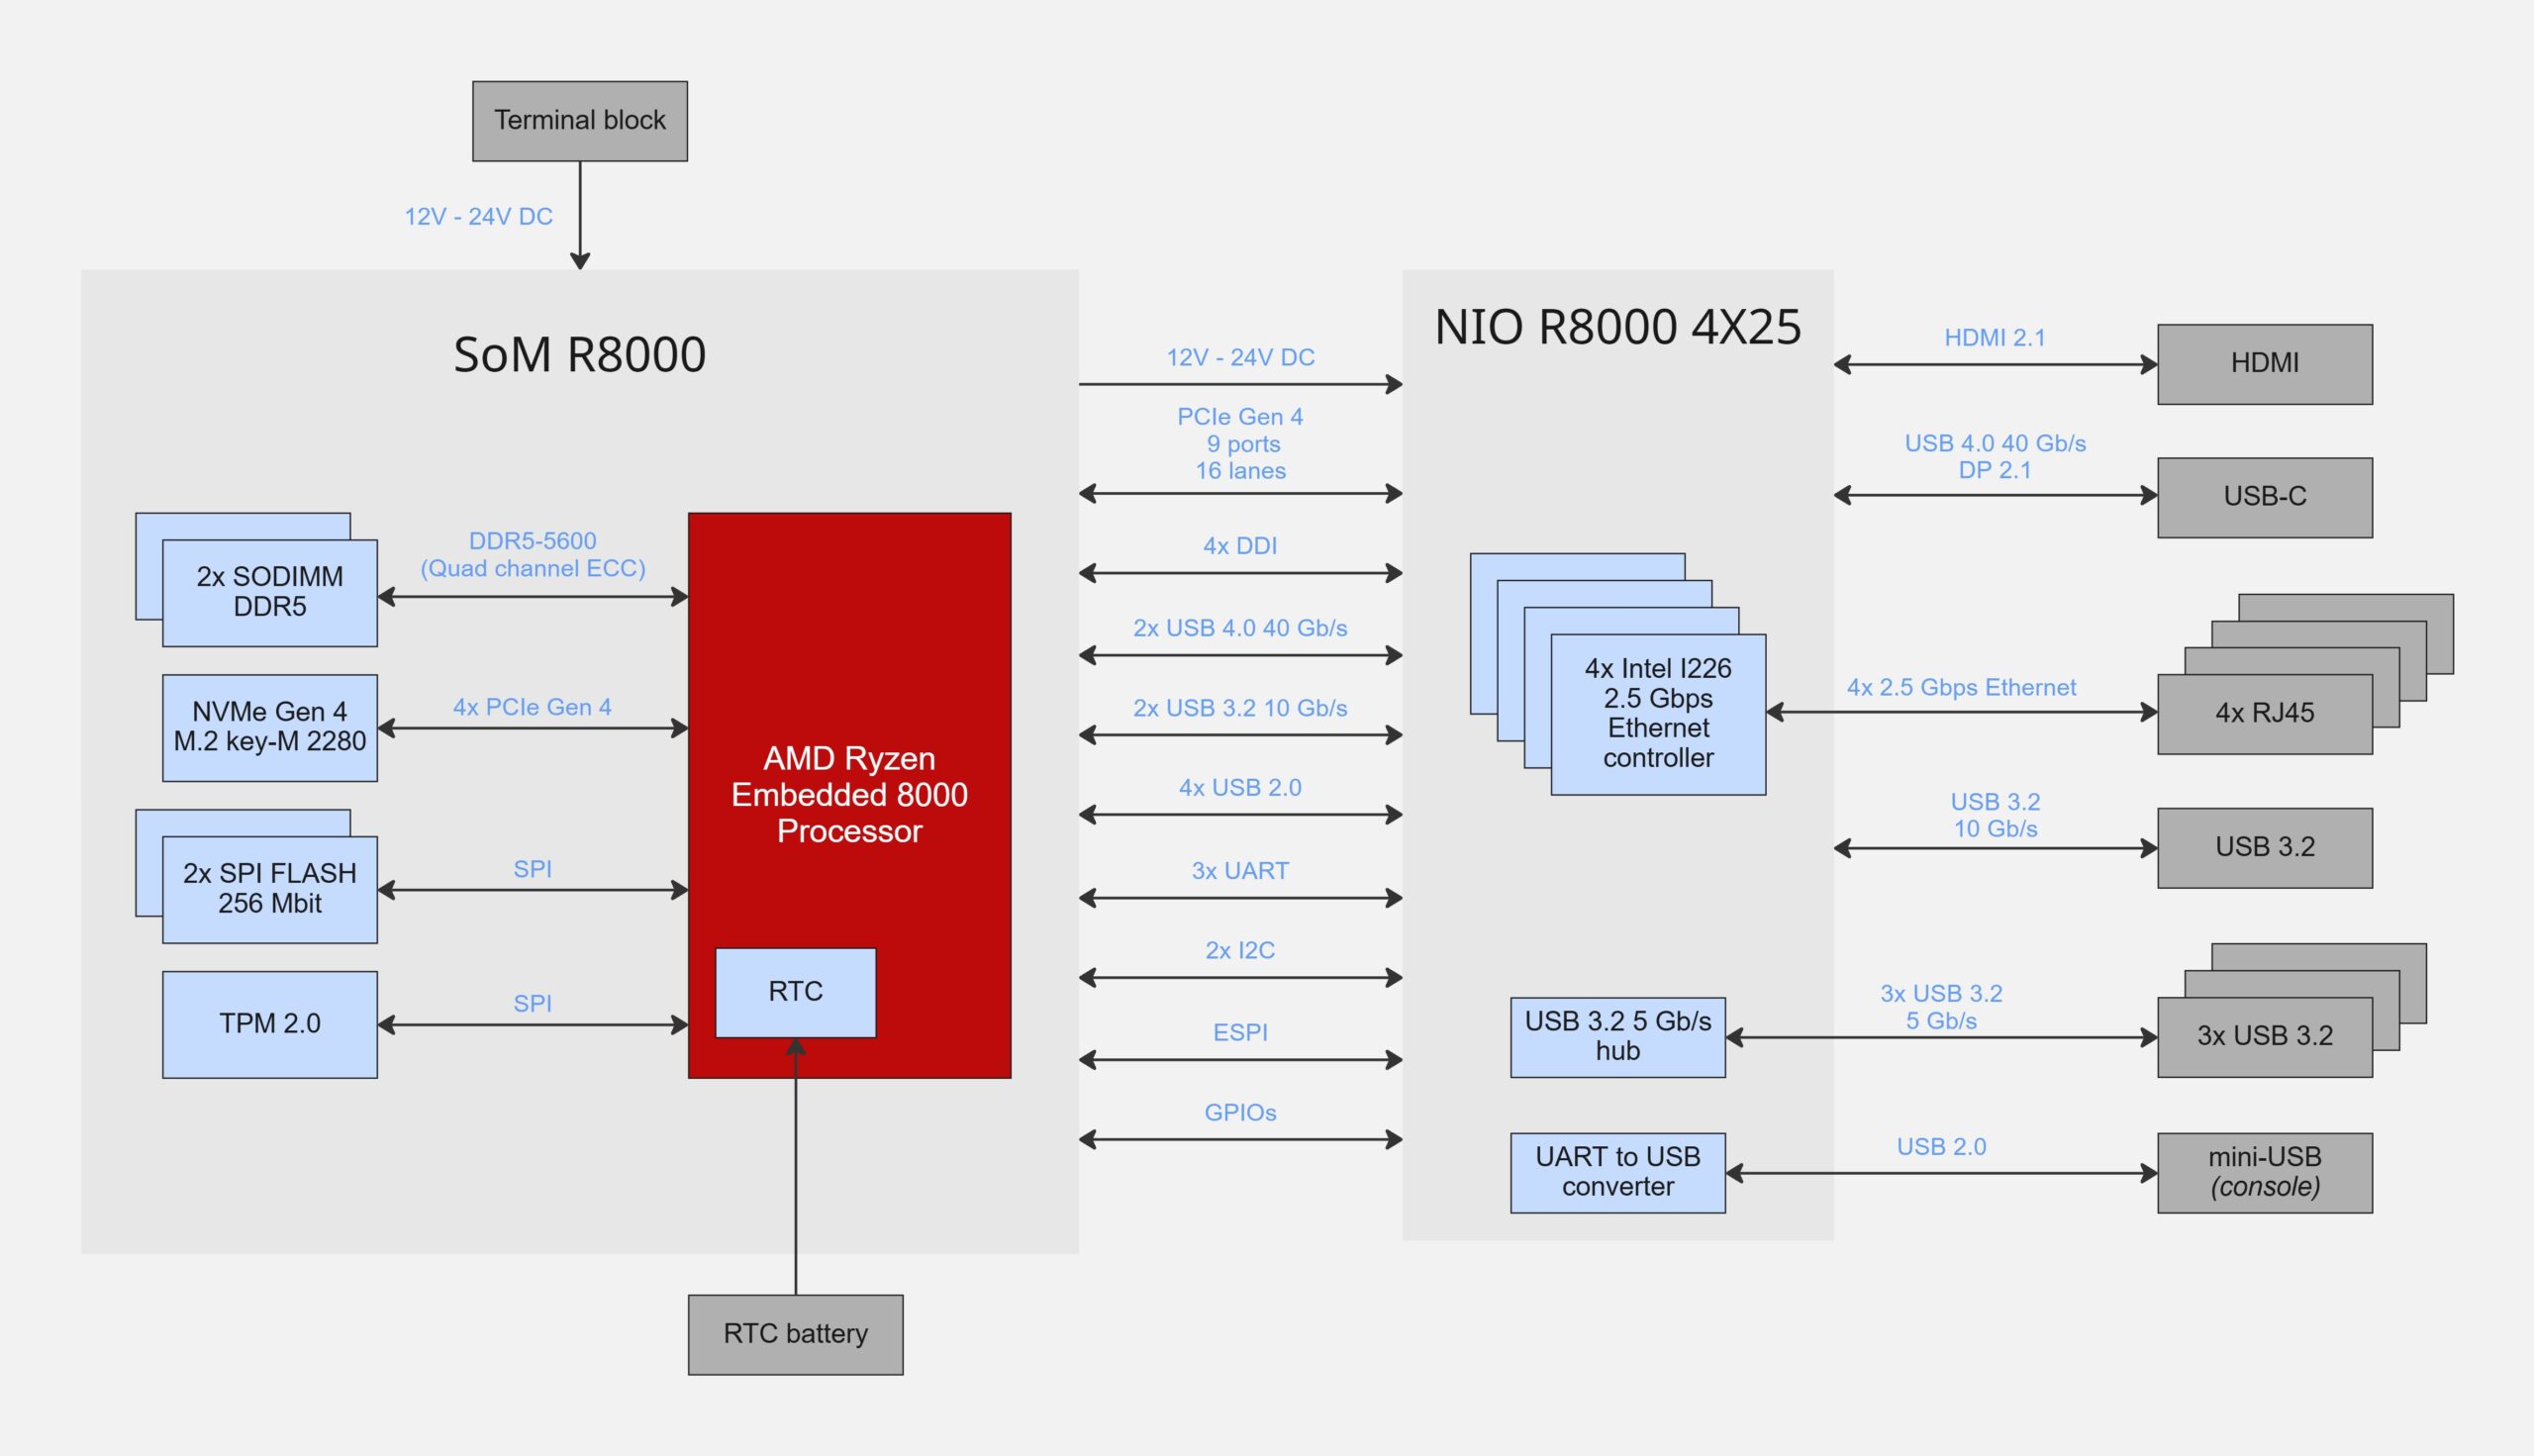Click the 2x SPI FLASH 256 Mbit block
Screen dimensions: 2534x1456
point(270,889)
